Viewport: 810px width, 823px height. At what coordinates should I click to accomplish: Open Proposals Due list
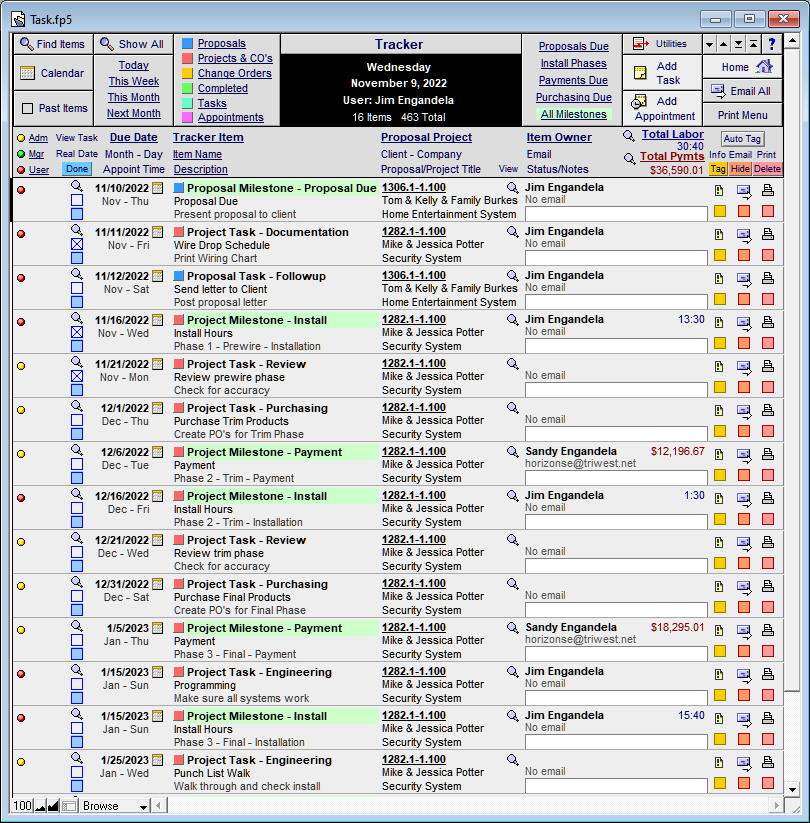[x=574, y=46]
